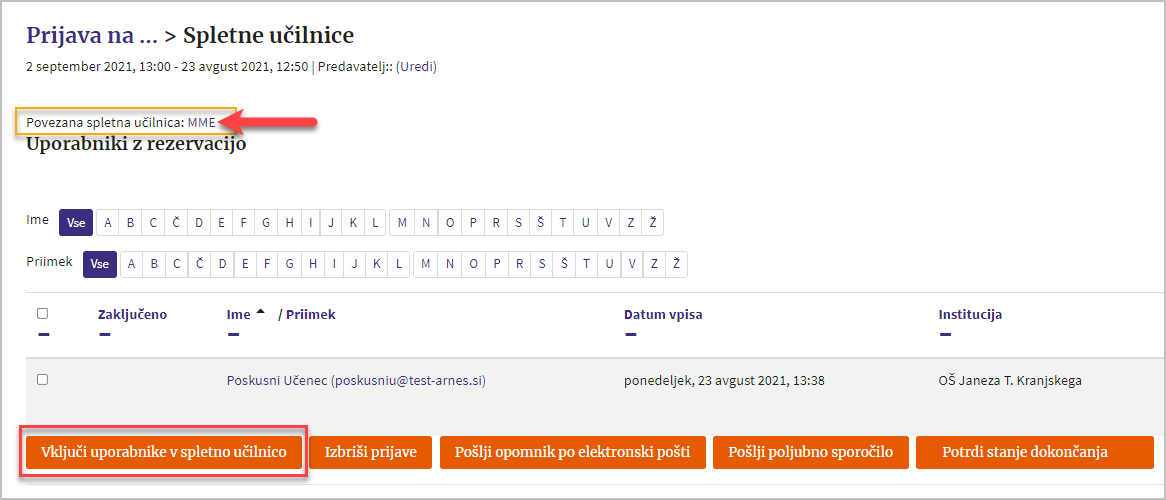Filter Ime by letter Č
Viewport: 1166px width, 500px height.
pos(176,222)
